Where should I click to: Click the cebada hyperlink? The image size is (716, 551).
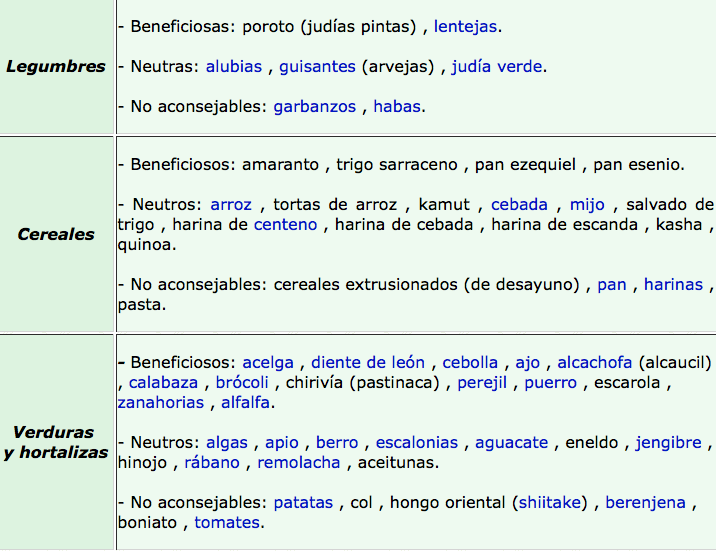[x=519, y=205]
